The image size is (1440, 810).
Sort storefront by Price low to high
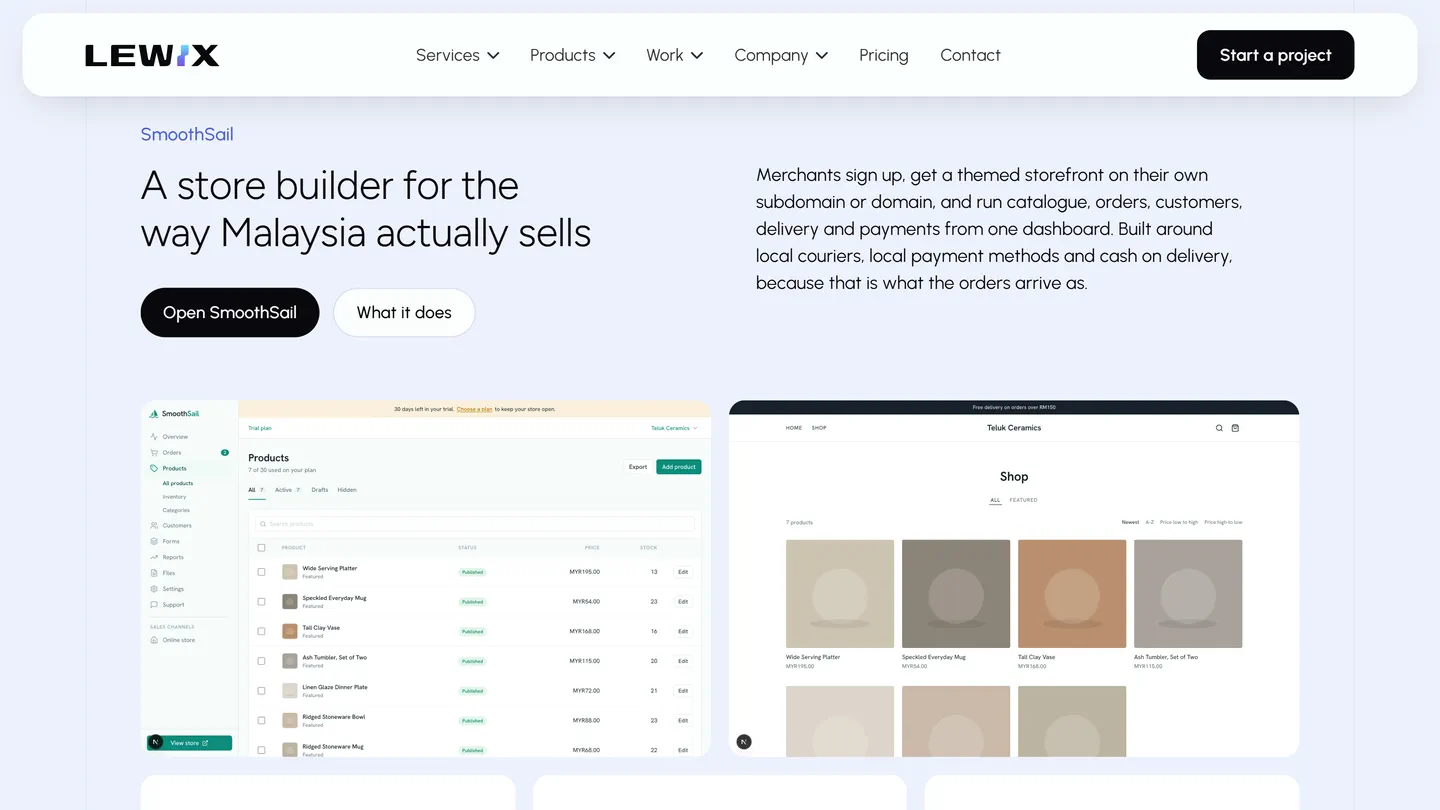point(1179,522)
